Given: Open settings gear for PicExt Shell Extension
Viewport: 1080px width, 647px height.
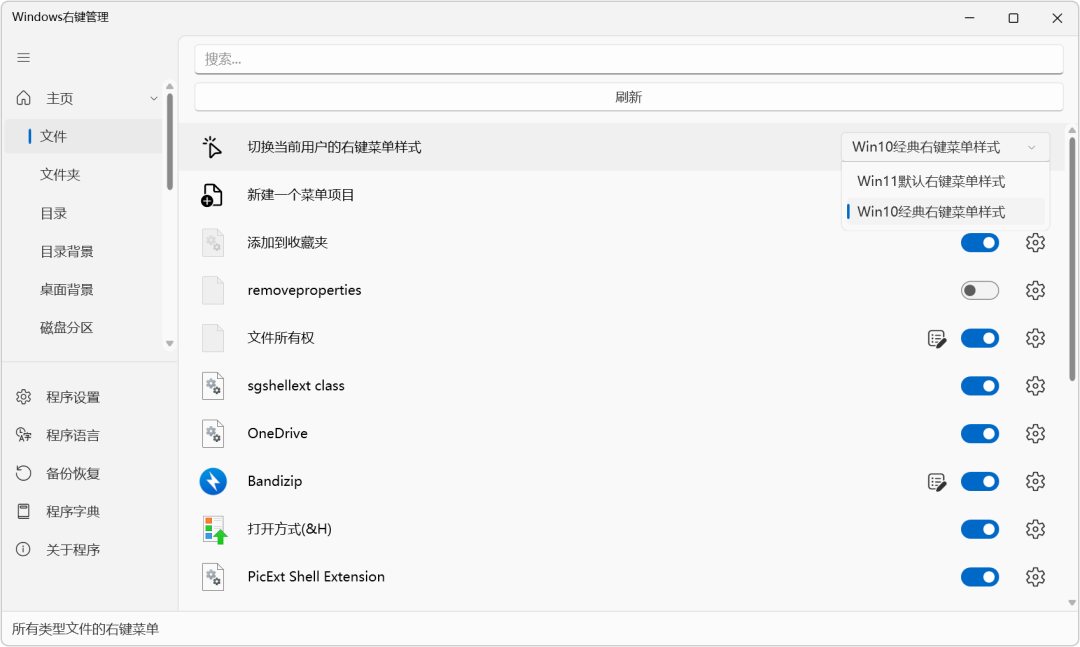Looking at the screenshot, I should click(1035, 577).
